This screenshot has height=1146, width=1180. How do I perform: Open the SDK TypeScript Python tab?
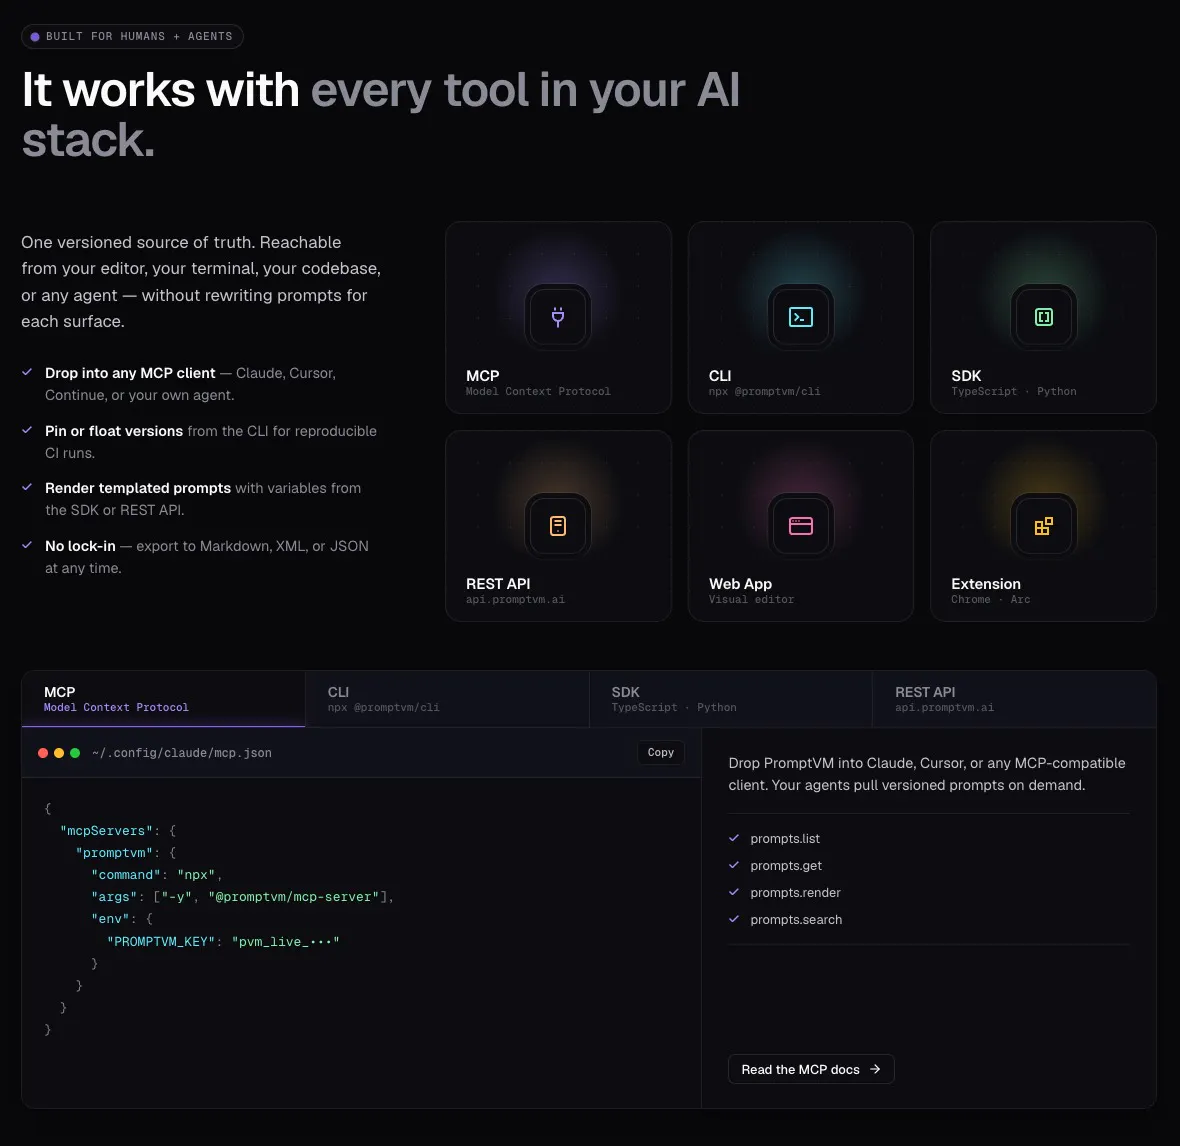pos(731,699)
